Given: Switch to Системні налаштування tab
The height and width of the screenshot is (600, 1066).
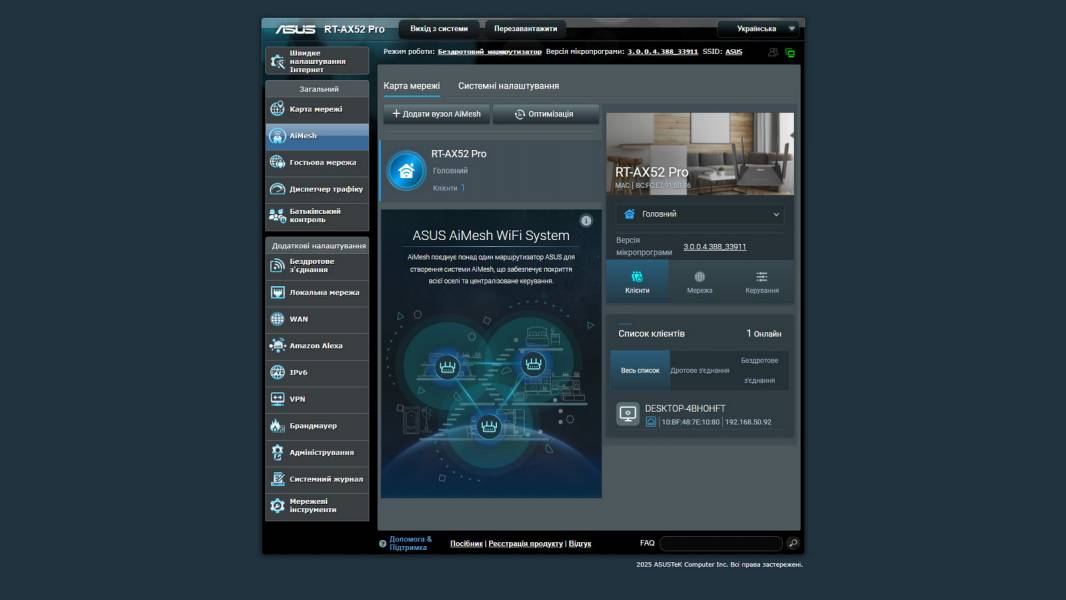Looking at the screenshot, I should (508, 86).
